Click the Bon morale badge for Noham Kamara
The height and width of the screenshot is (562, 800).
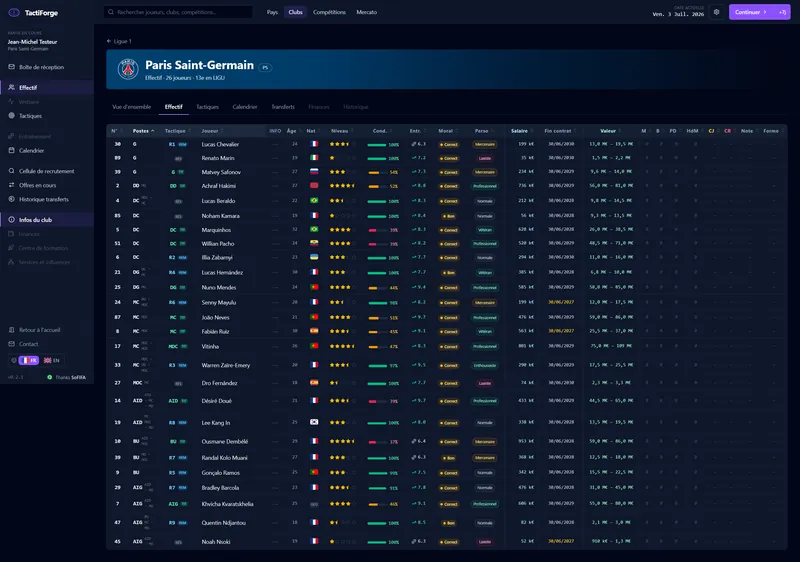click(448, 216)
